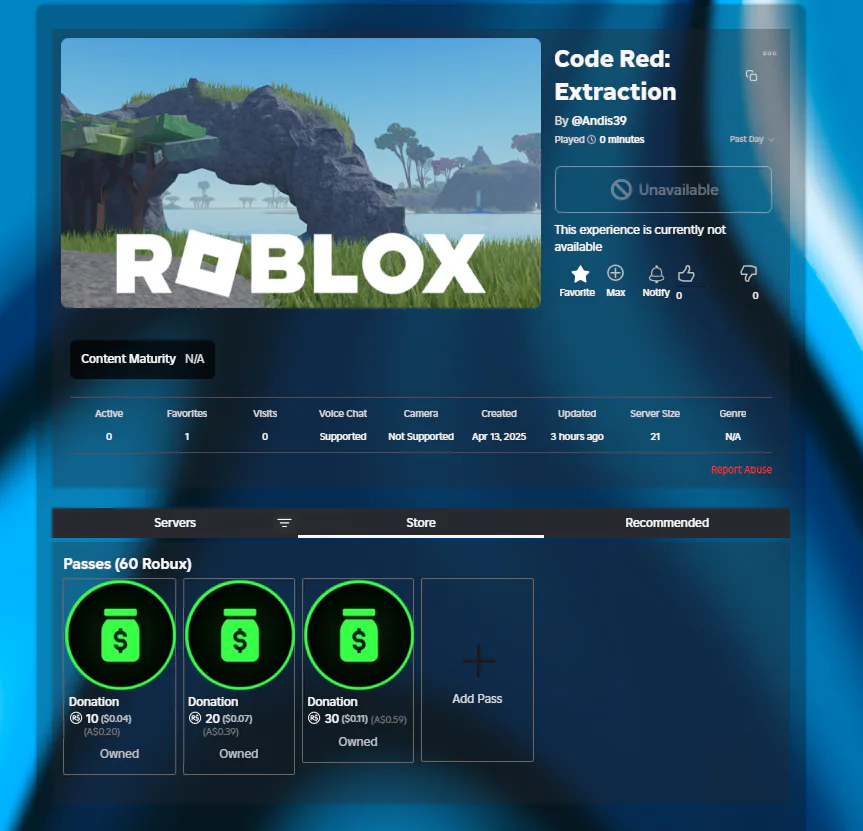Switch to the Recommended tab

tap(667, 522)
